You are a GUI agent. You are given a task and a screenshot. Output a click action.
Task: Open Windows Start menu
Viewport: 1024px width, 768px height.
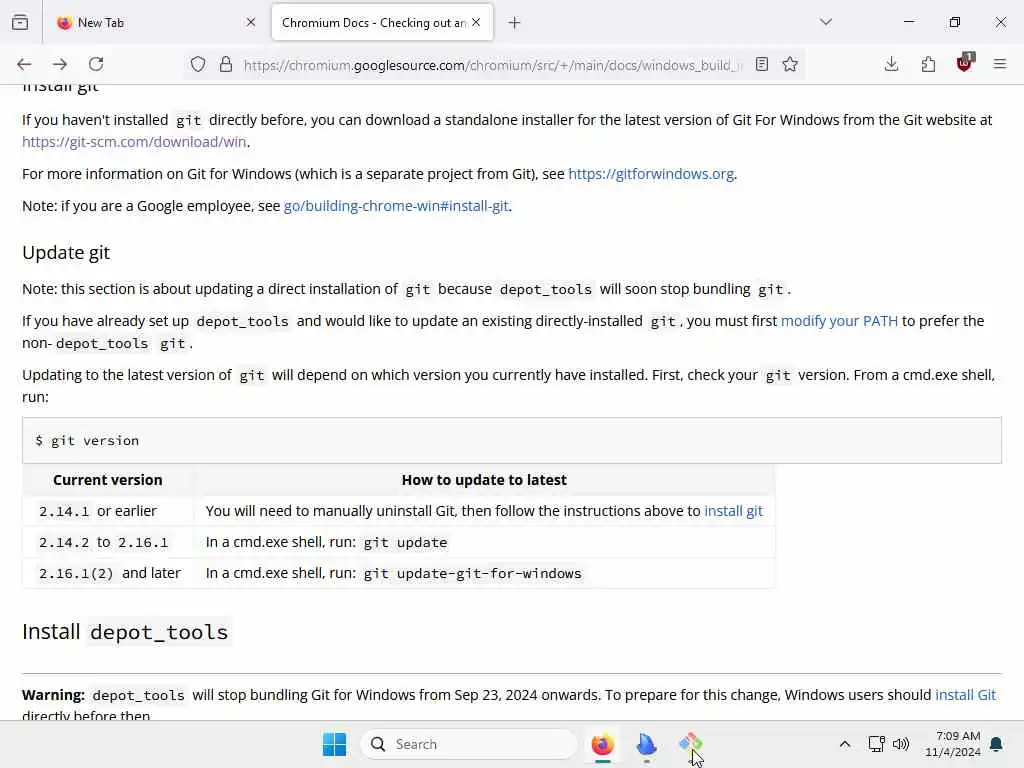coord(334,744)
